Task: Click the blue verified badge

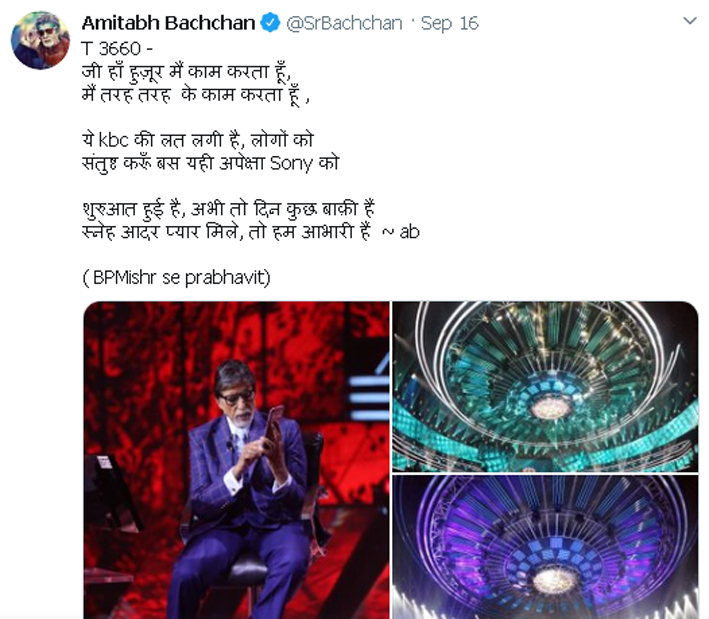Action: click(x=270, y=23)
